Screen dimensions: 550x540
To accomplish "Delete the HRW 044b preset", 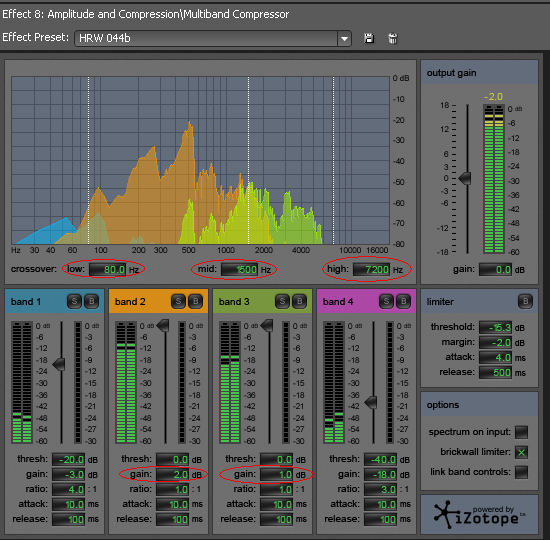I will pos(393,38).
